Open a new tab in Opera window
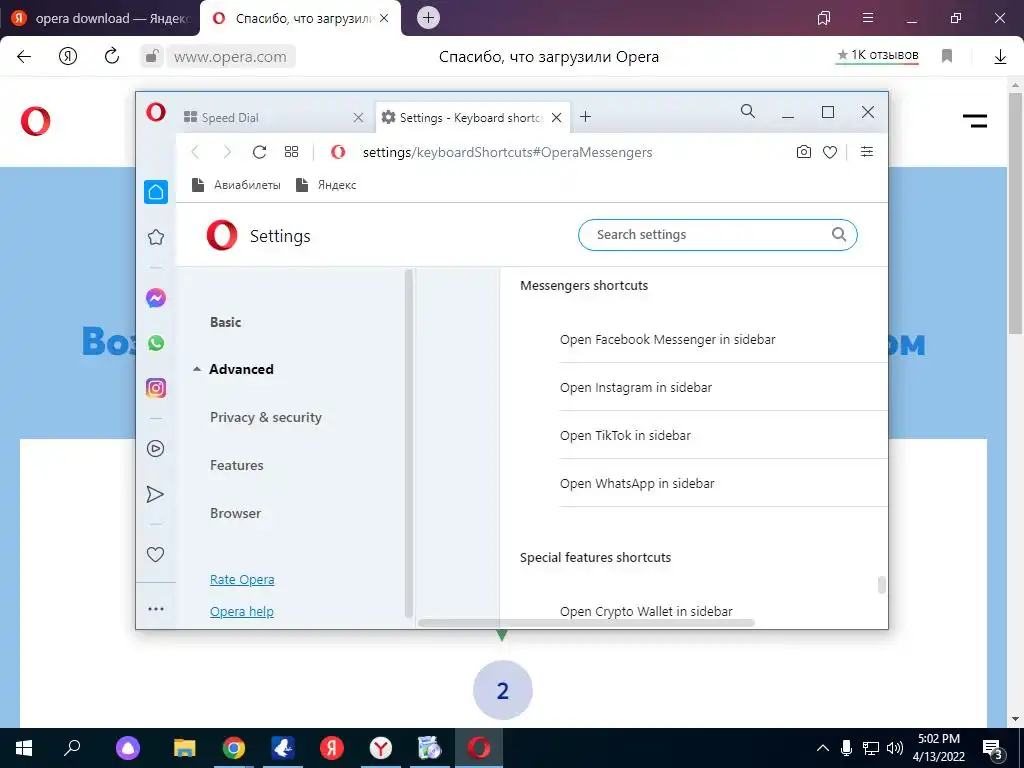Viewport: 1024px width, 768px height. click(x=586, y=117)
